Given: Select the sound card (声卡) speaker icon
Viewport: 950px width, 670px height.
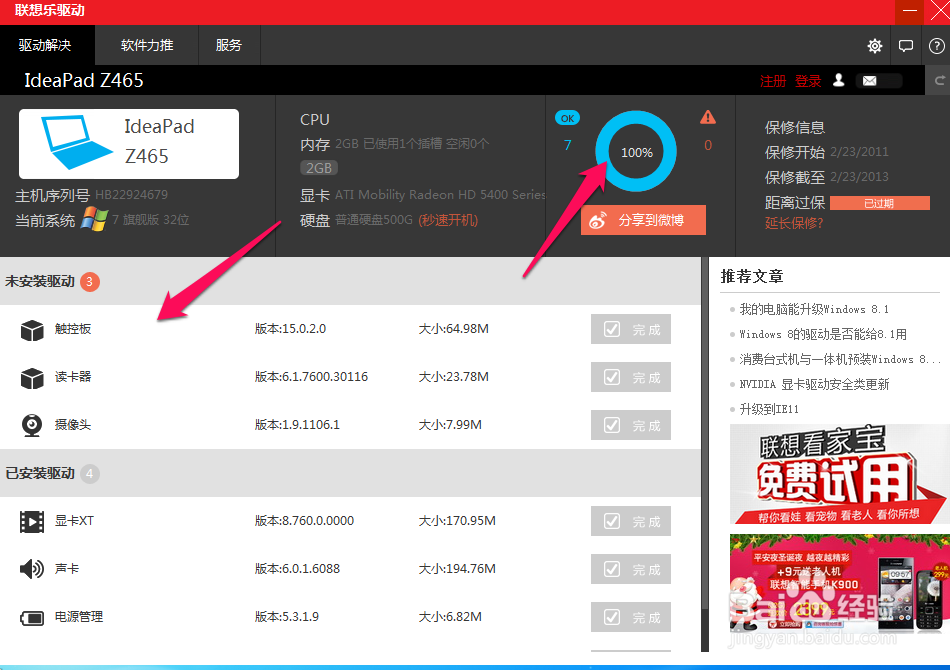Looking at the screenshot, I should click(x=31, y=568).
